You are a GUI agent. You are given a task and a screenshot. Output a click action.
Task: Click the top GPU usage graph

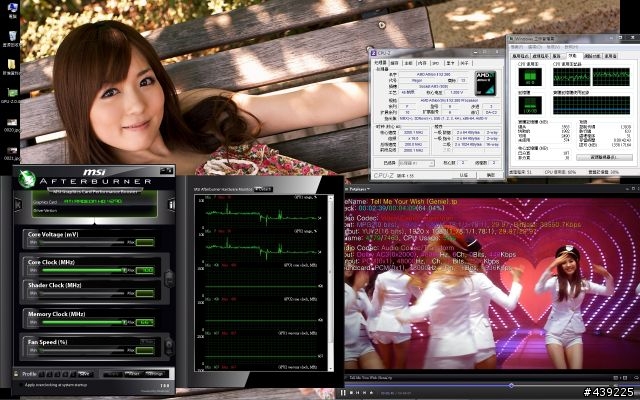click(x=261, y=214)
